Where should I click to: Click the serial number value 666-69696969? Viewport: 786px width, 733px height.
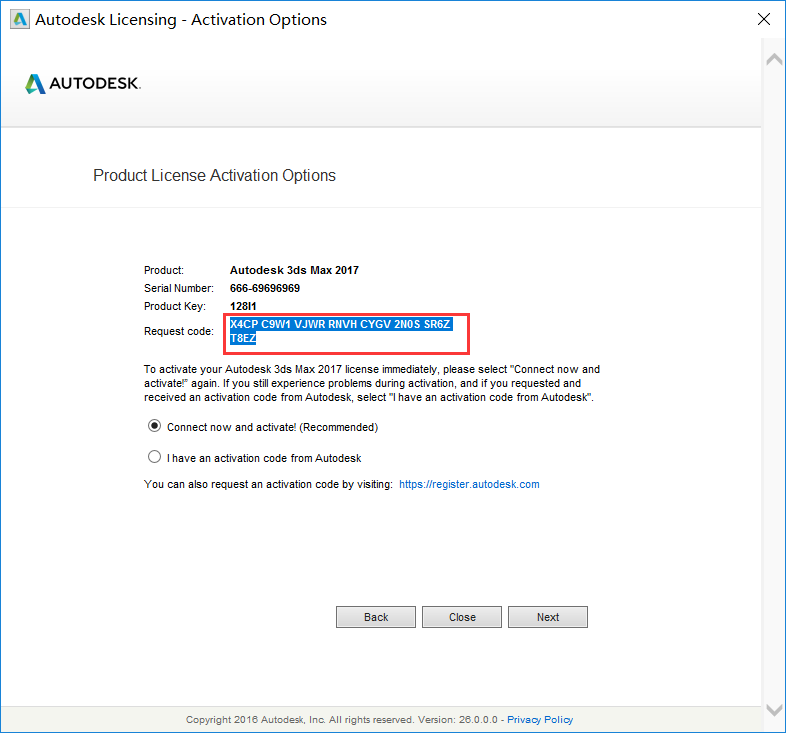pos(265,288)
